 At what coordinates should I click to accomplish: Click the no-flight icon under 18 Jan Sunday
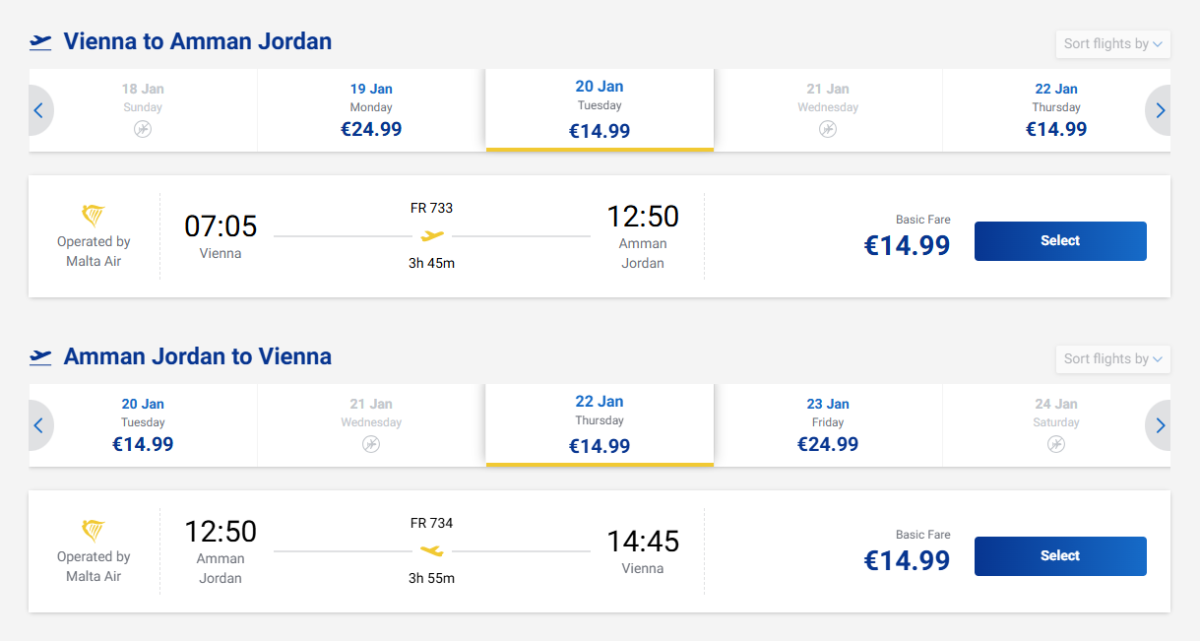tap(143, 129)
